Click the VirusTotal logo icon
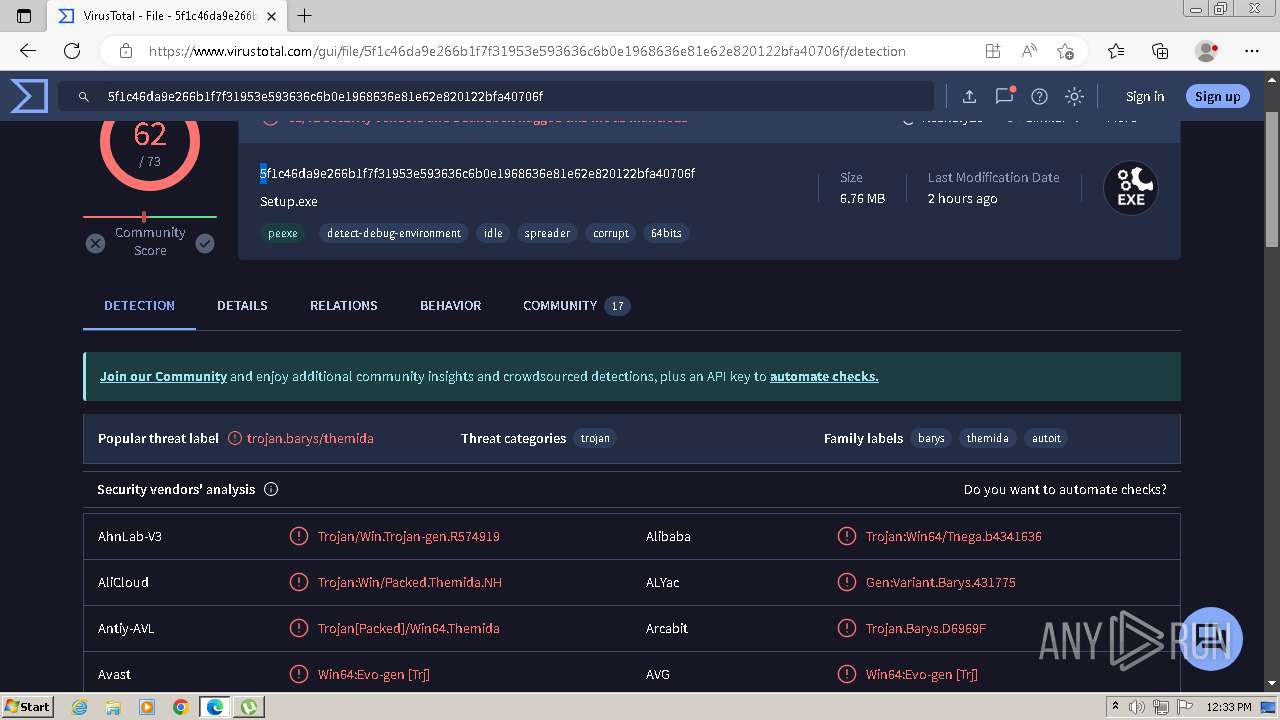 click(x=29, y=96)
